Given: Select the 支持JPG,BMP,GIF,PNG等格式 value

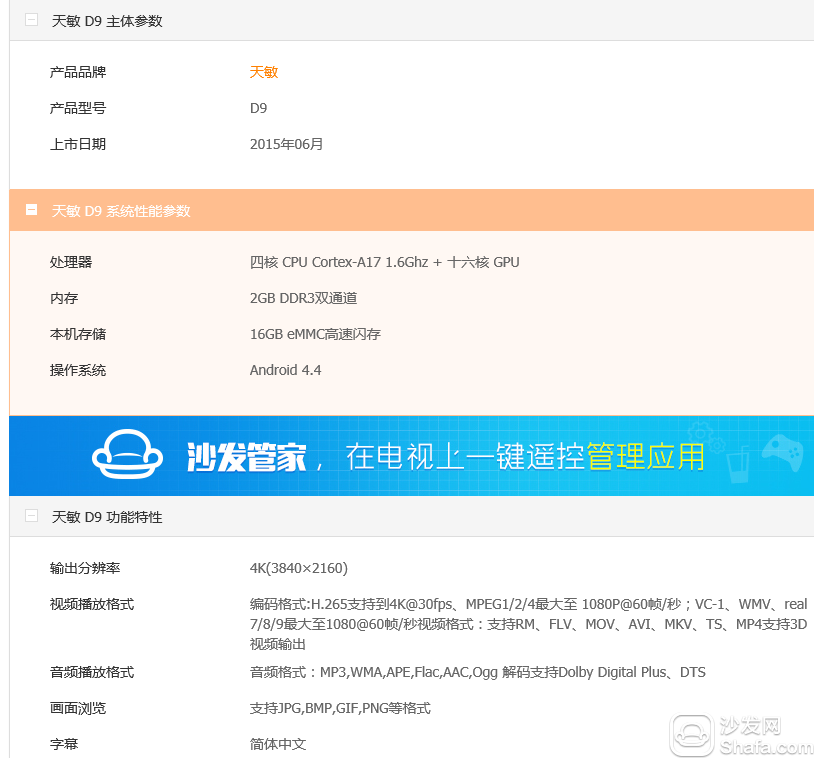Looking at the screenshot, I should (x=340, y=708).
